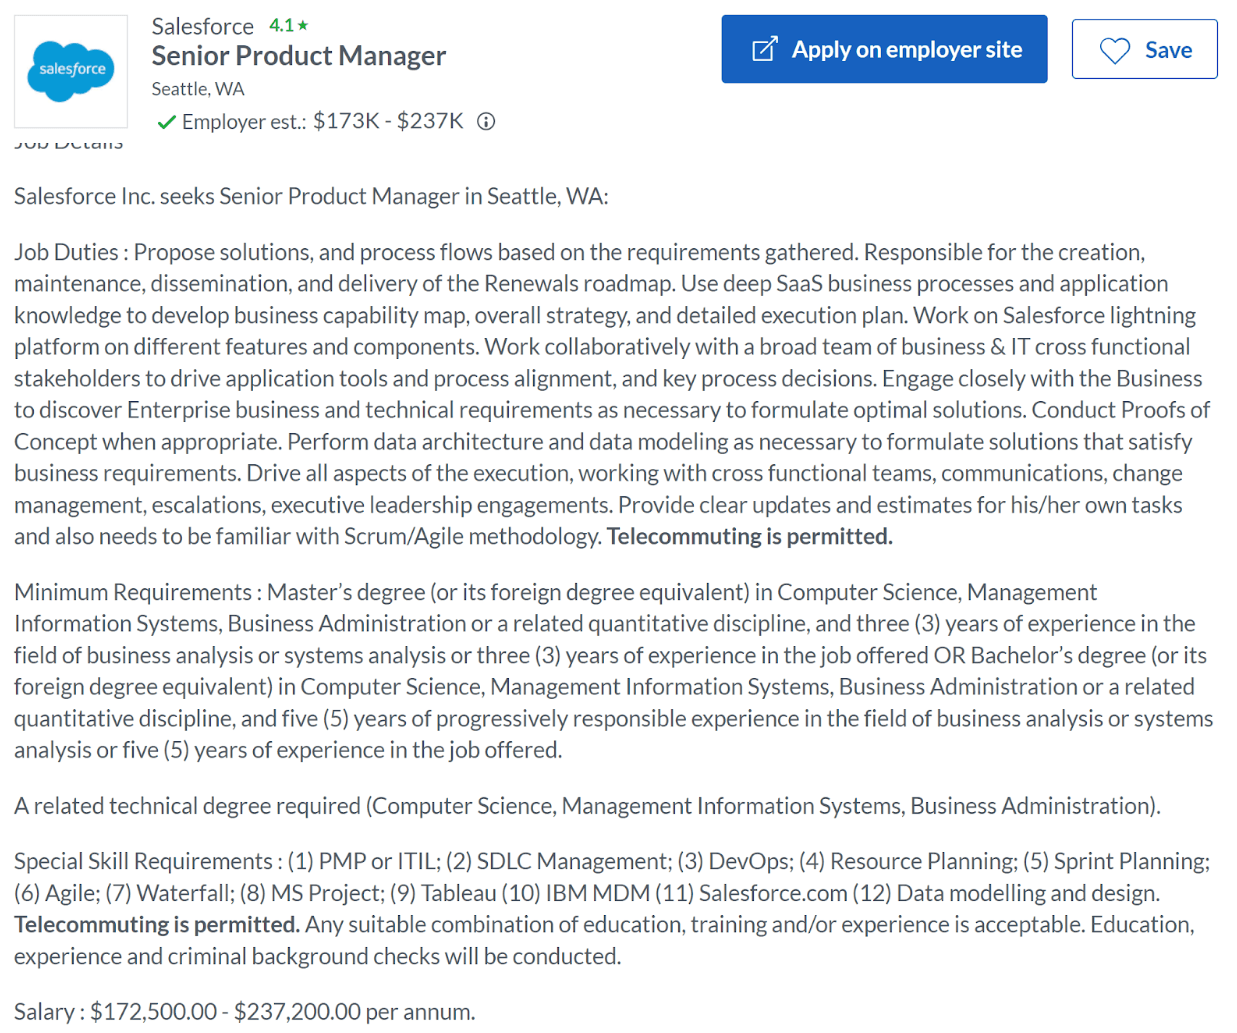Click the green verified checkmark icon
This screenshot has height=1033, width=1237.
click(x=166, y=122)
